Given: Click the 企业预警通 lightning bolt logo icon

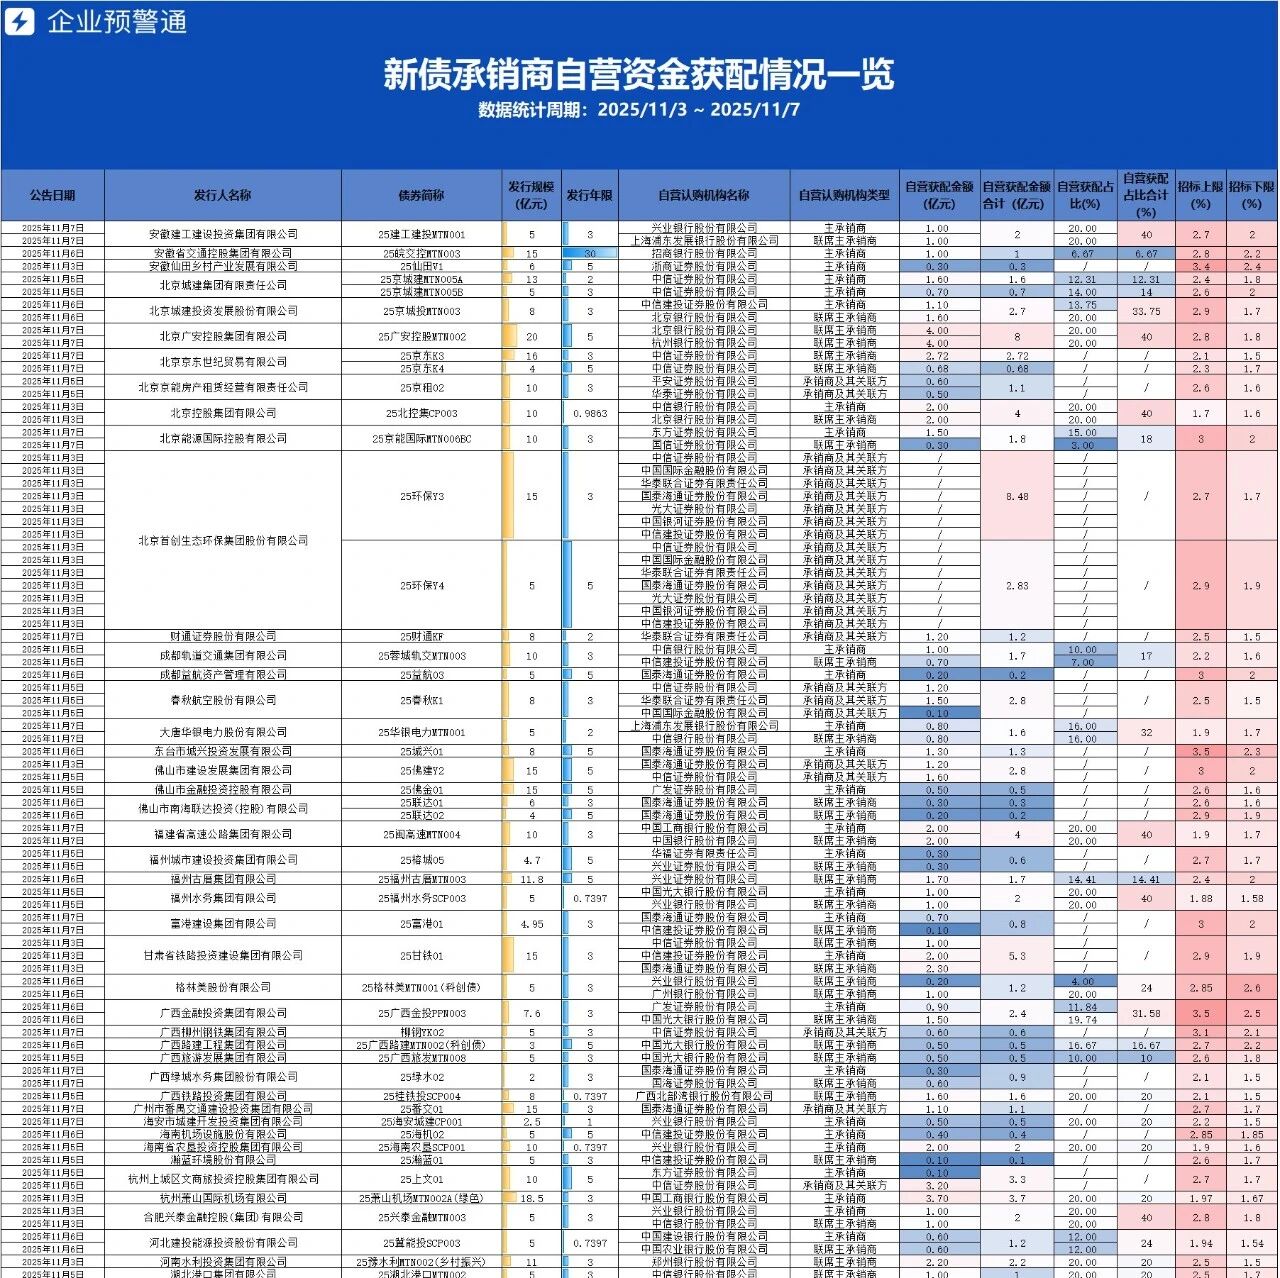Looking at the screenshot, I should (22, 21).
